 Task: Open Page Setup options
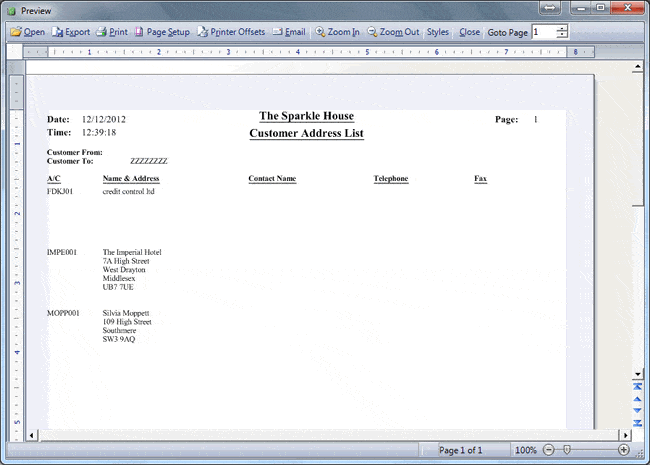pyautogui.click(x=162, y=32)
